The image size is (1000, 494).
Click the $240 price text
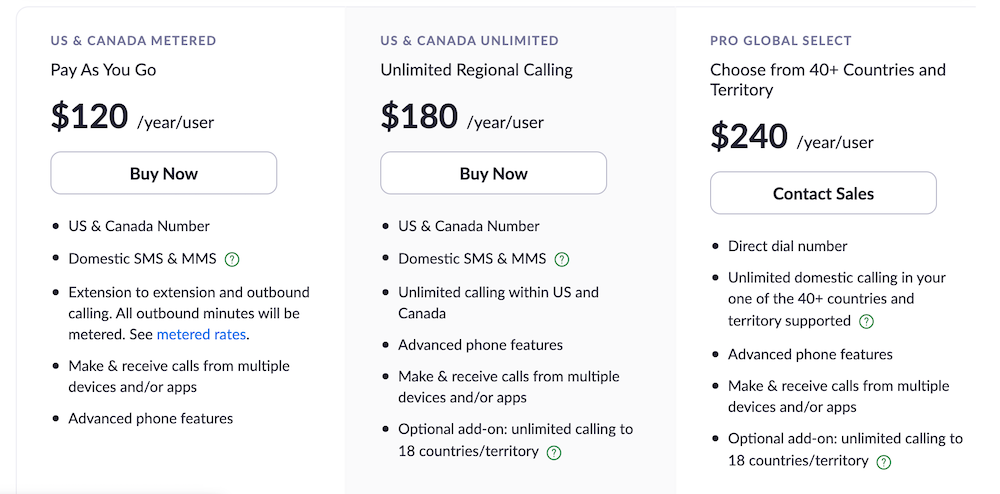coord(749,136)
